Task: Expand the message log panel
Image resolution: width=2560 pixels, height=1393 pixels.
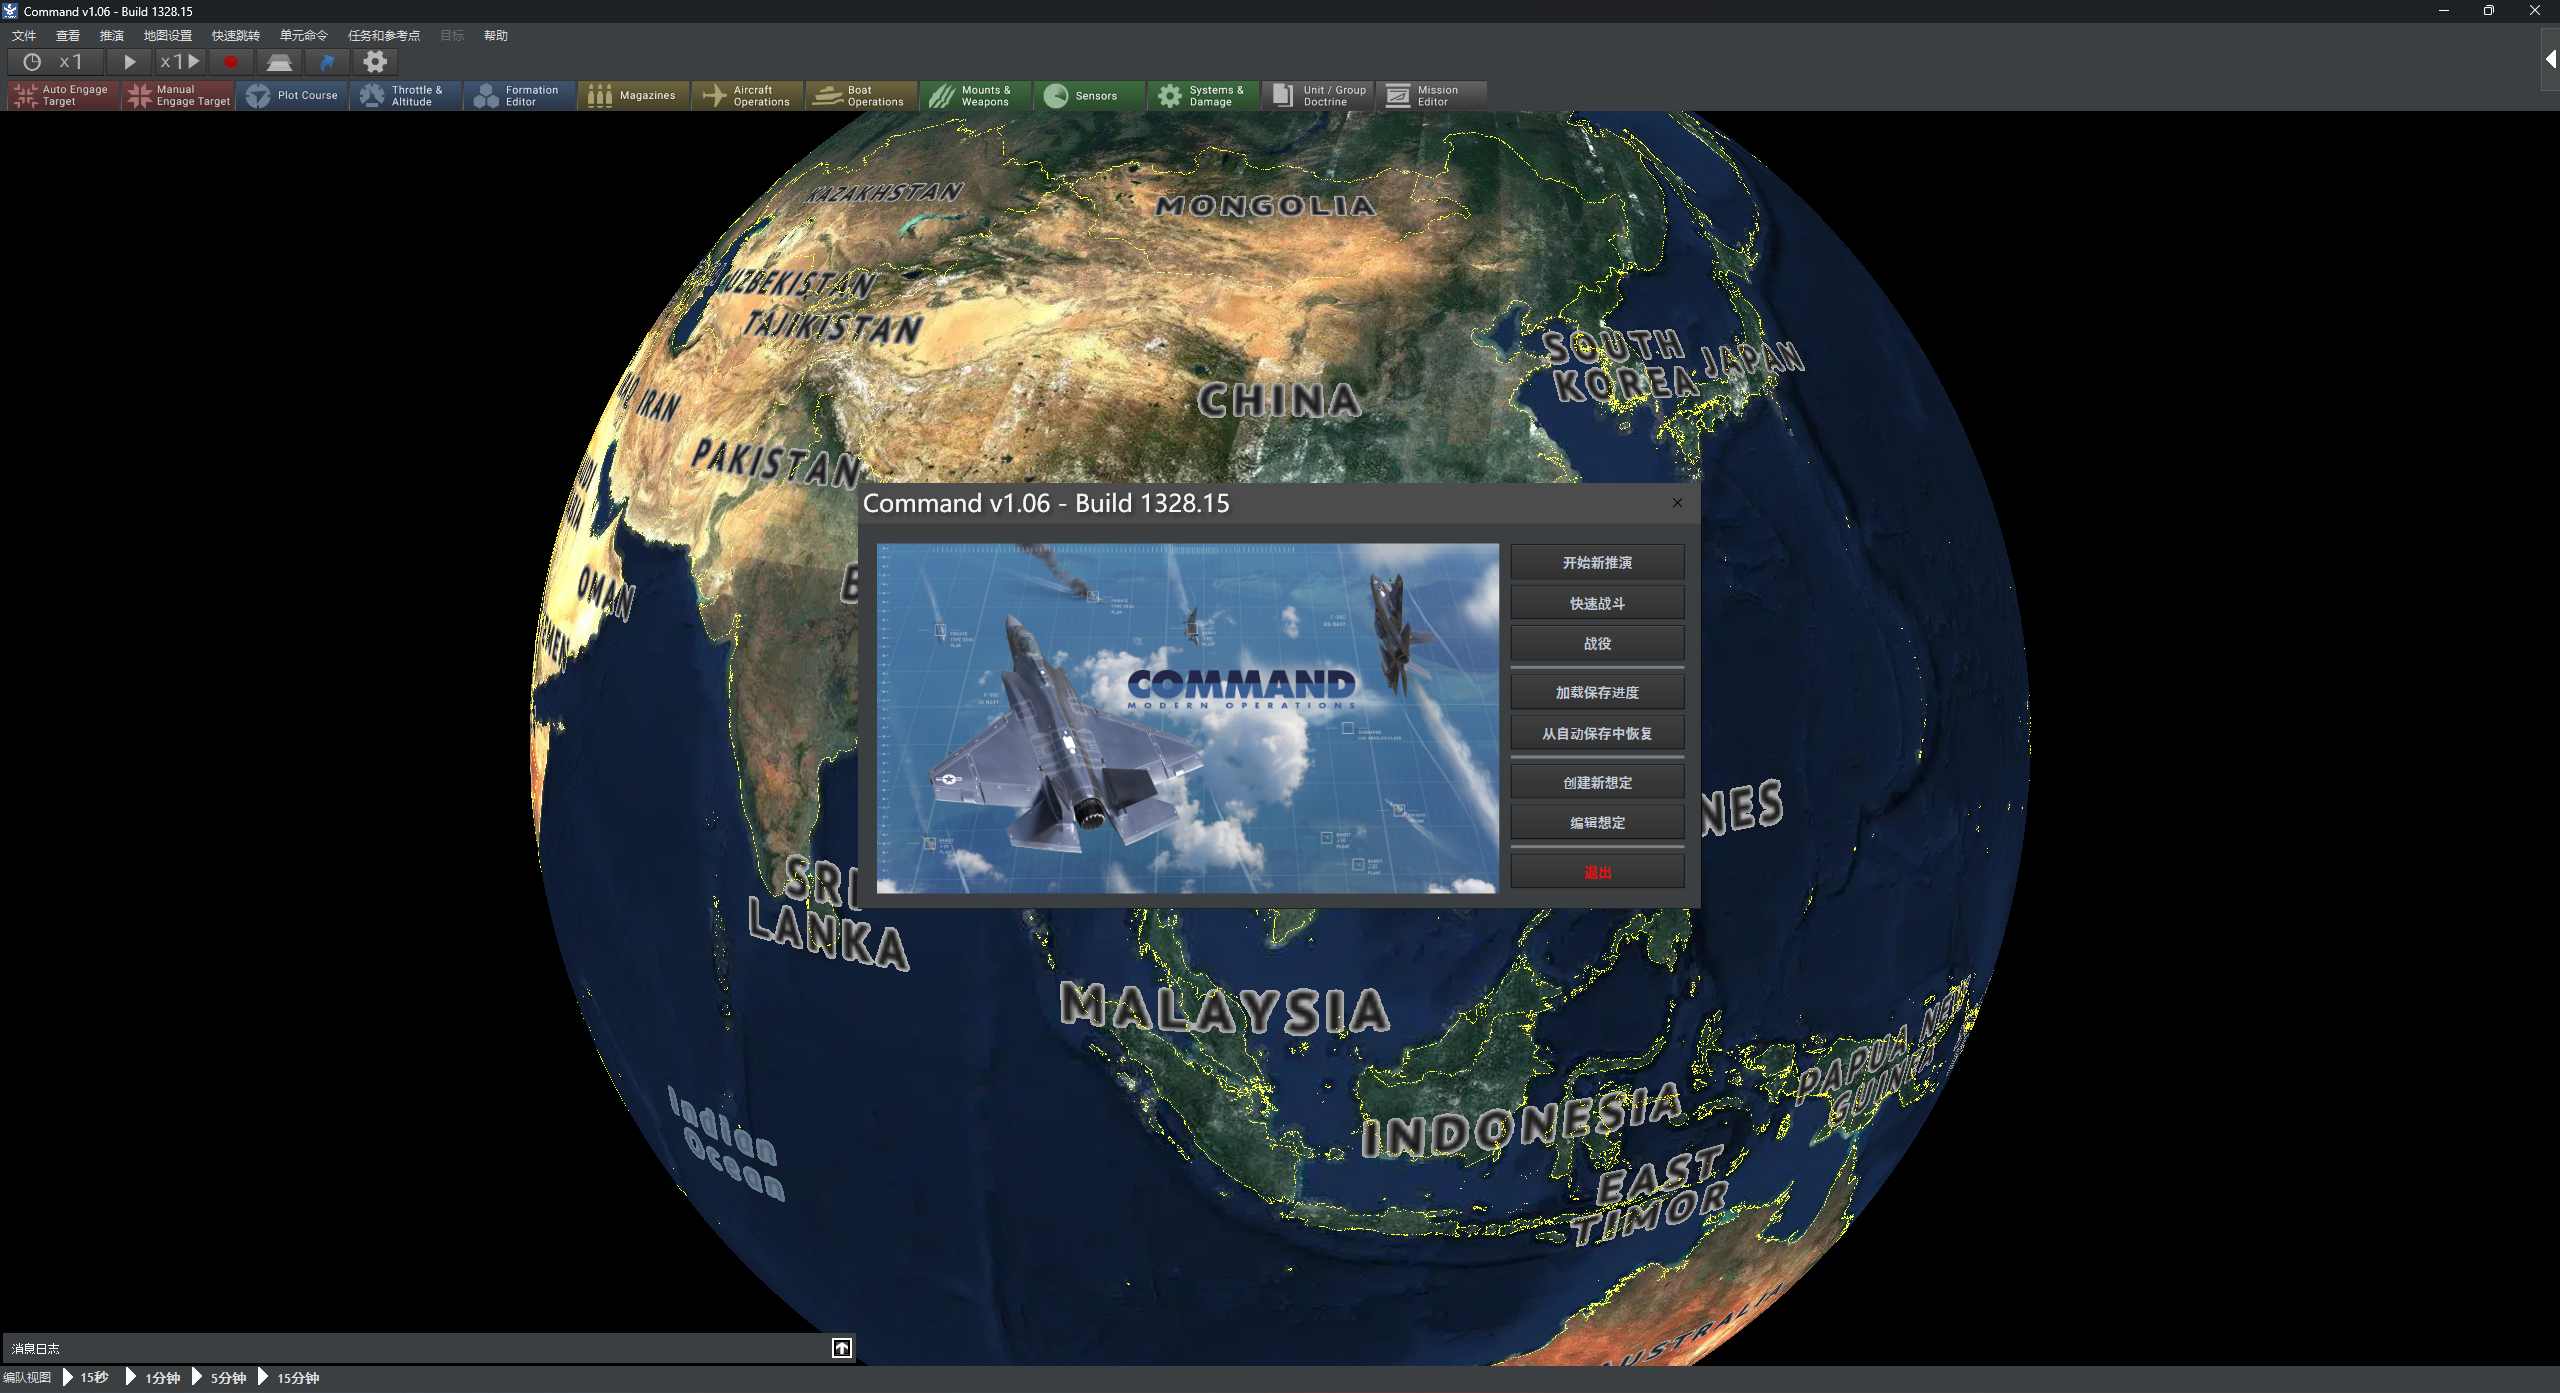Action: (x=842, y=1348)
